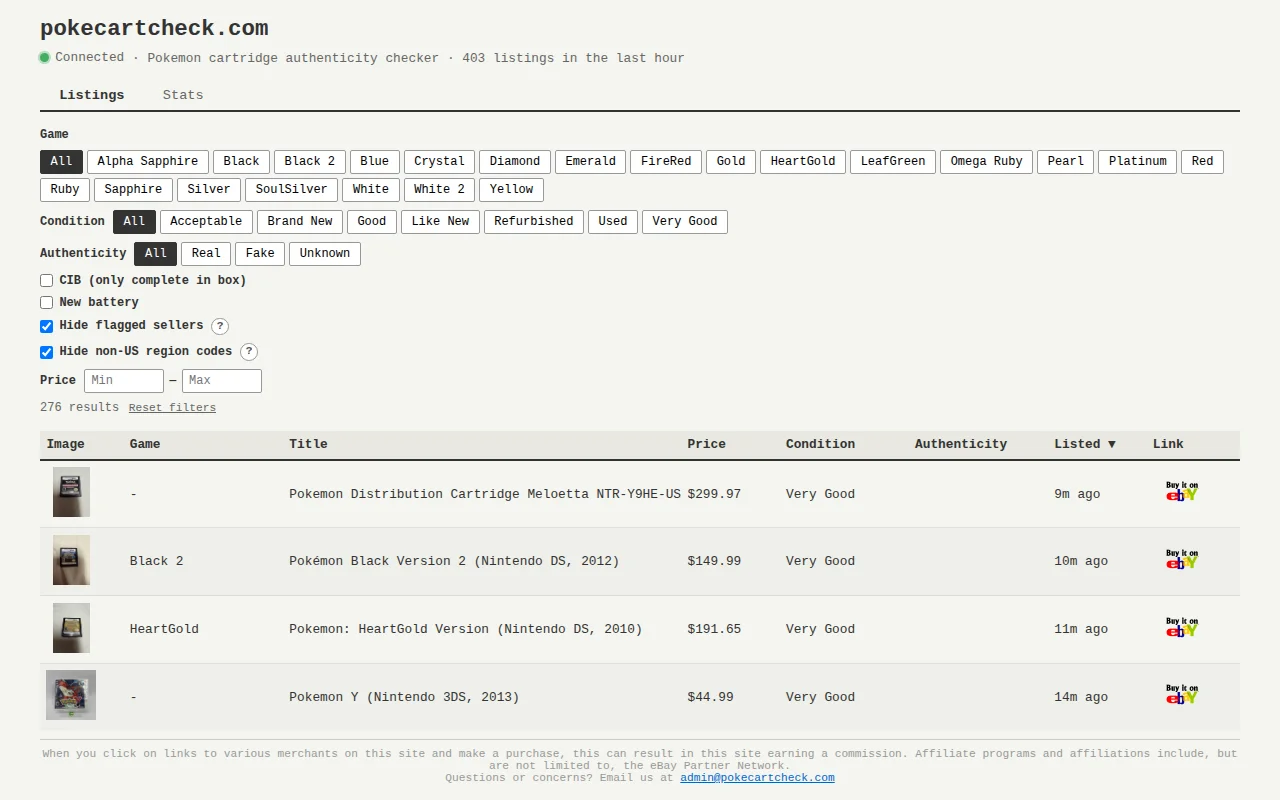Filter games by Diamond
This screenshot has height=800, width=1280.
click(515, 162)
